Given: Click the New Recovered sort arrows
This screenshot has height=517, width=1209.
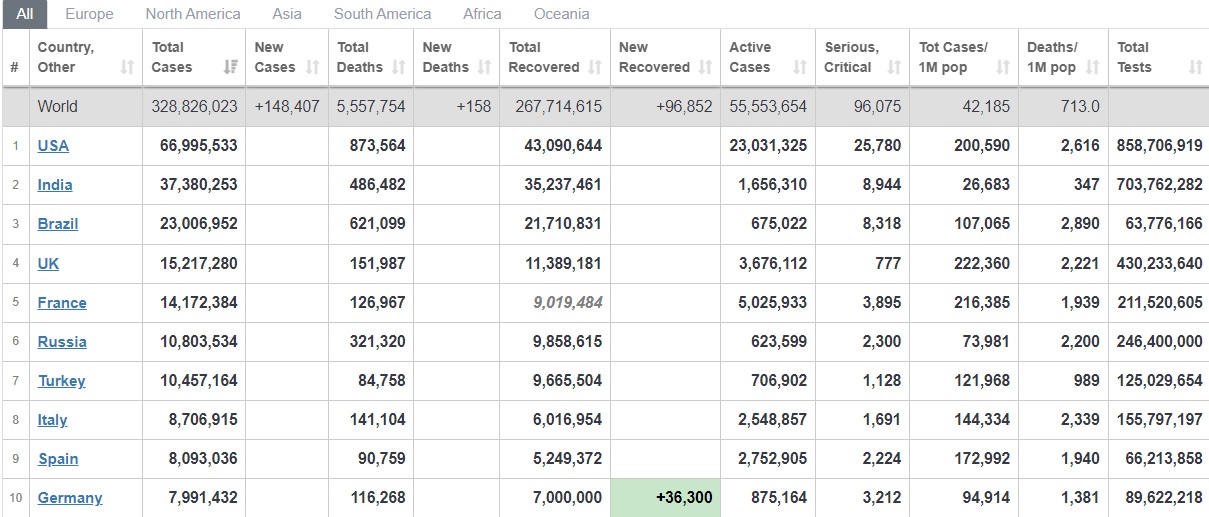Looking at the screenshot, I should point(705,67).
